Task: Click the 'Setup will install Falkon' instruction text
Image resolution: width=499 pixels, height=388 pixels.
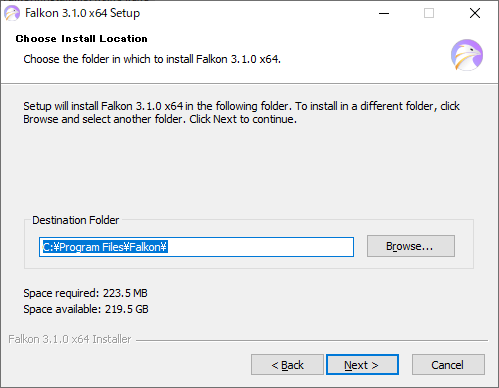Action: pyautogui.click(x=241, y=112)
